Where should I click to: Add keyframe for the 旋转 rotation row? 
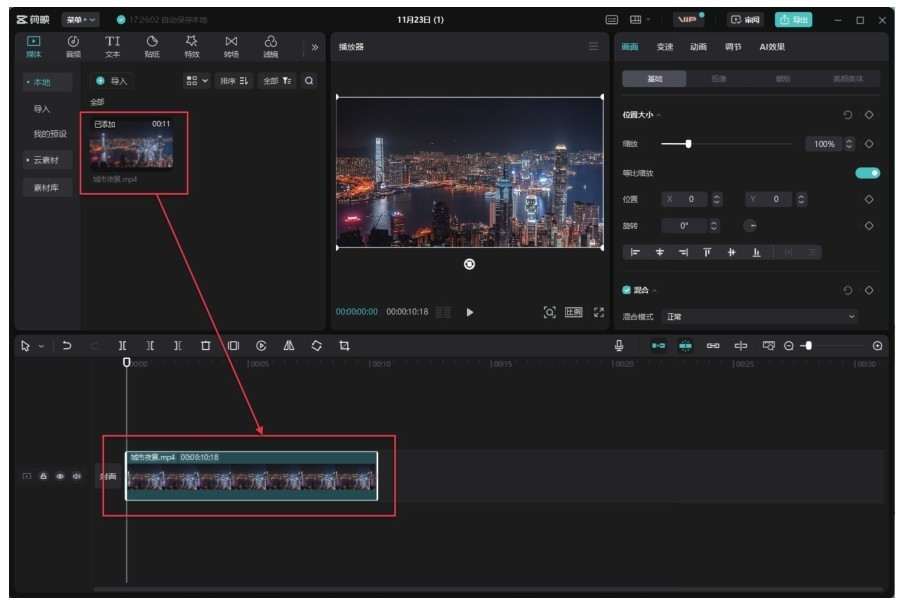869,226
